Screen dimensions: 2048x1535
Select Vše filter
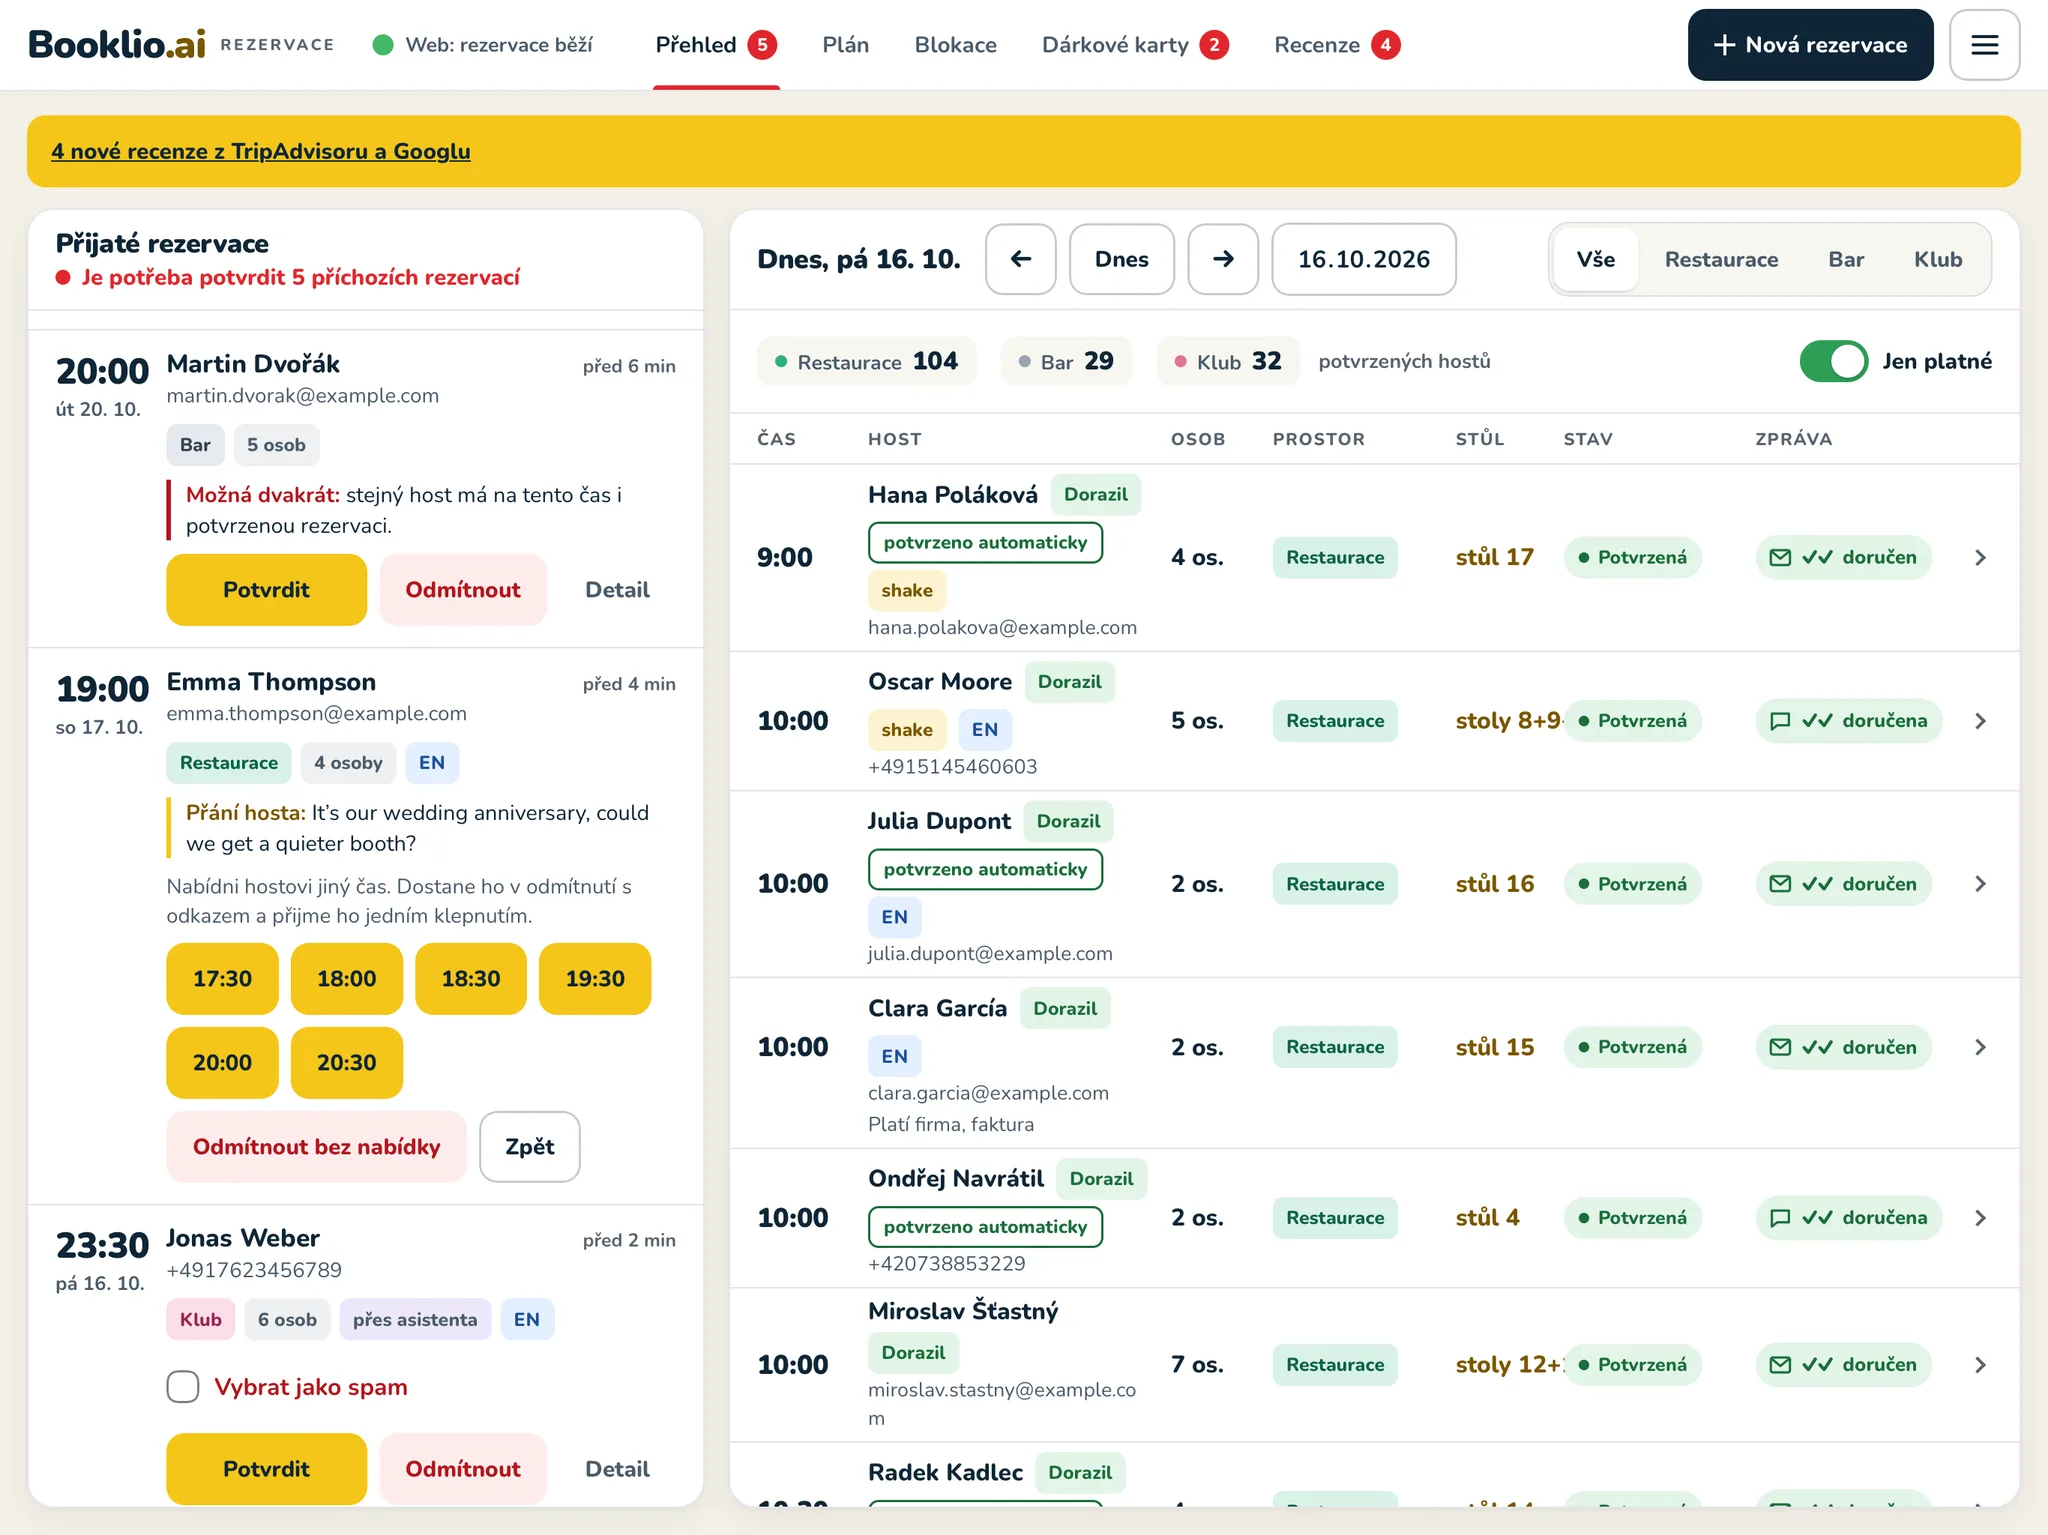click(x=1596, y=259)
